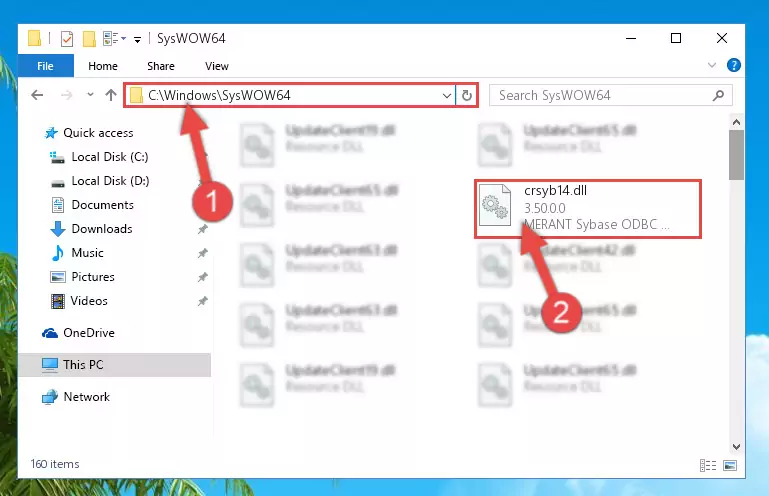Click the Search SysWOW64 field
The image size is (769, 496).
tap(611, 95)
